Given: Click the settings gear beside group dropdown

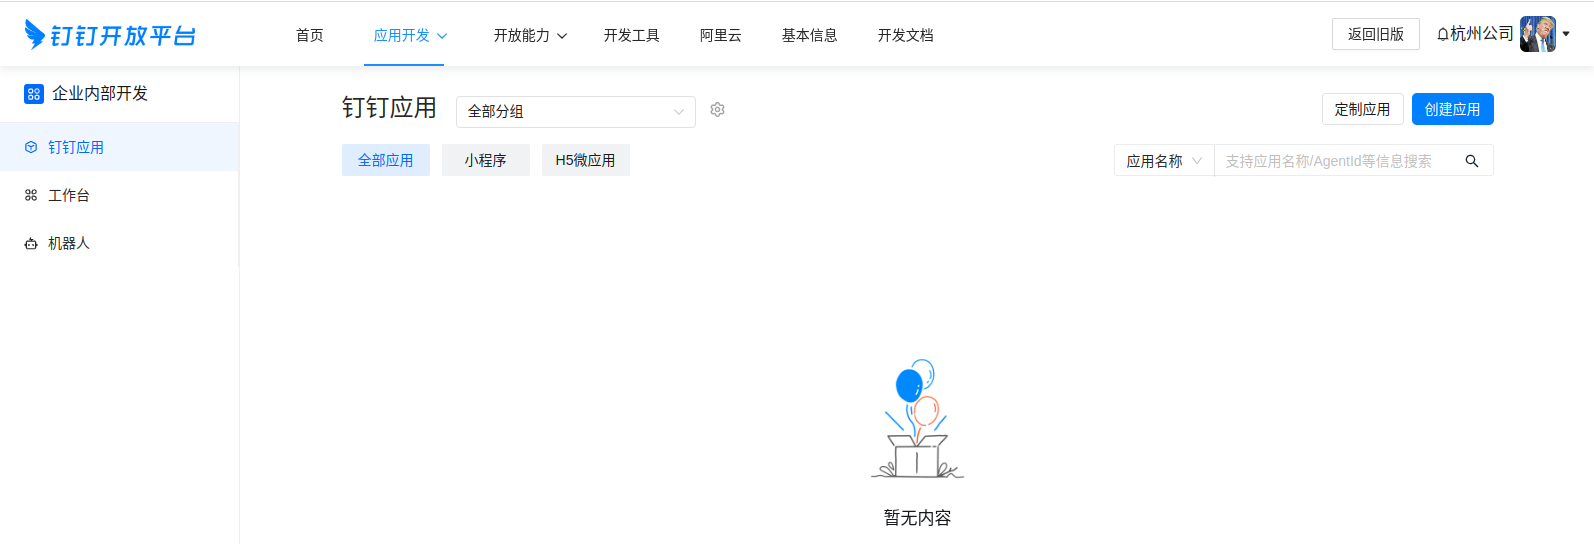Looking at the screenshot, I should coord(717,110).
